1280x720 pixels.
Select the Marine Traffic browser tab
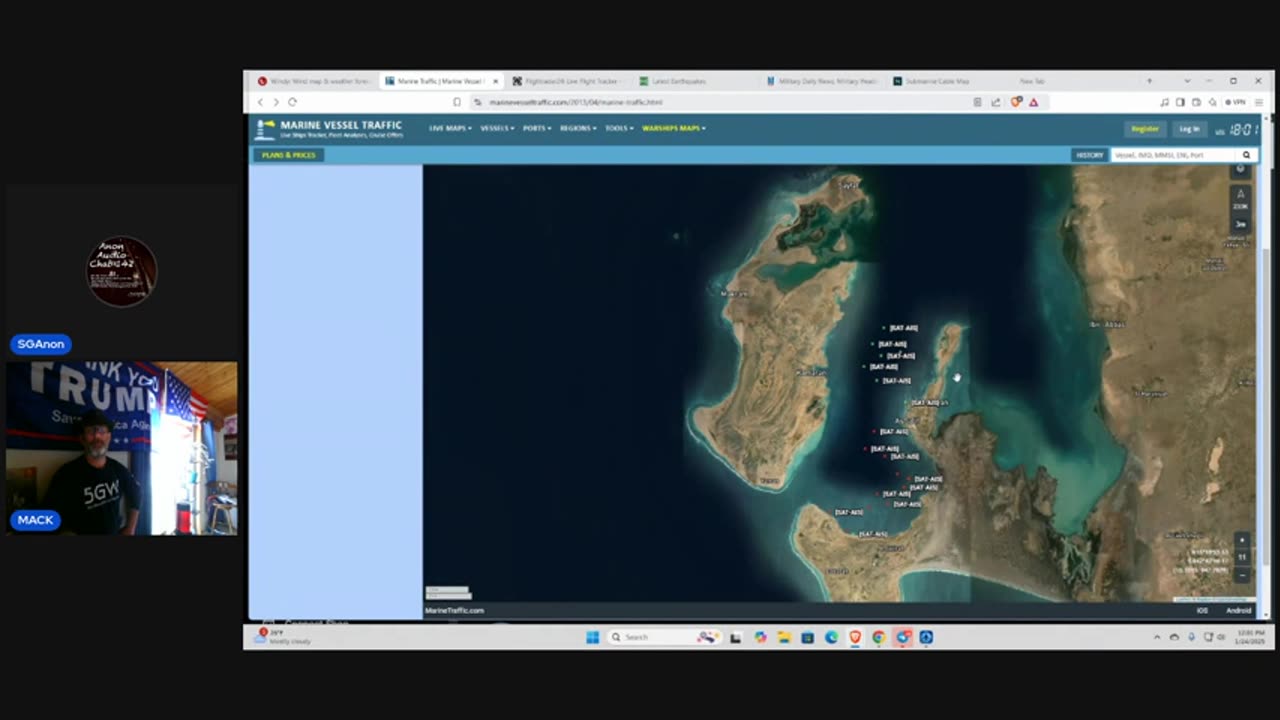(441, 81)
